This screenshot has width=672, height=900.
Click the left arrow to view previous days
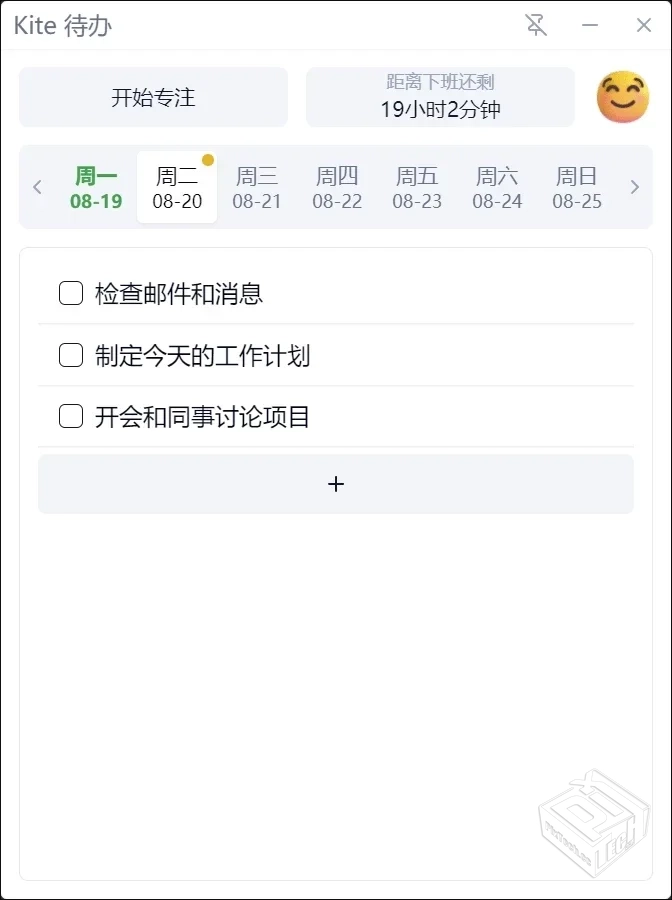coord(37,187)
